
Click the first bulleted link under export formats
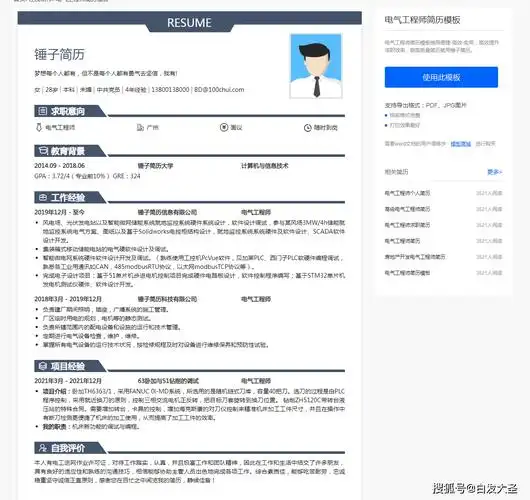(405, 115)
